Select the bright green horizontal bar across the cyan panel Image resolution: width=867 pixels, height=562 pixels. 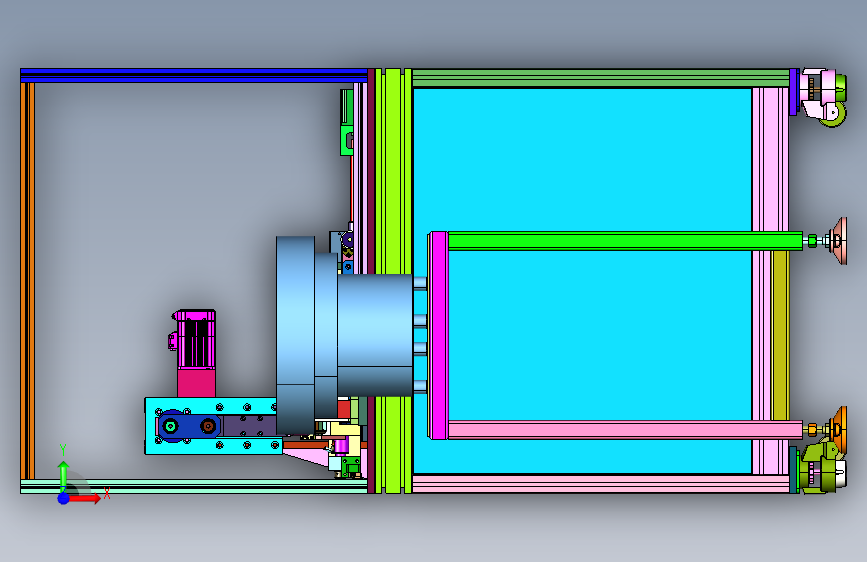(x=625, y=241)
